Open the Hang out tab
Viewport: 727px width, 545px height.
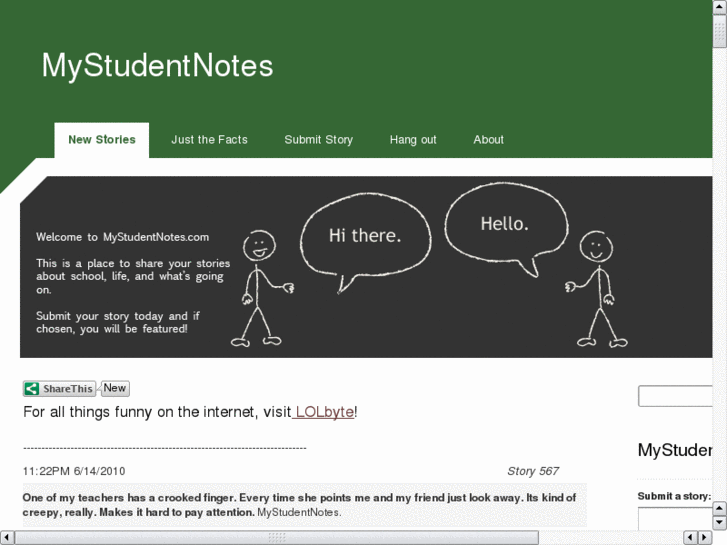[413, 140]
